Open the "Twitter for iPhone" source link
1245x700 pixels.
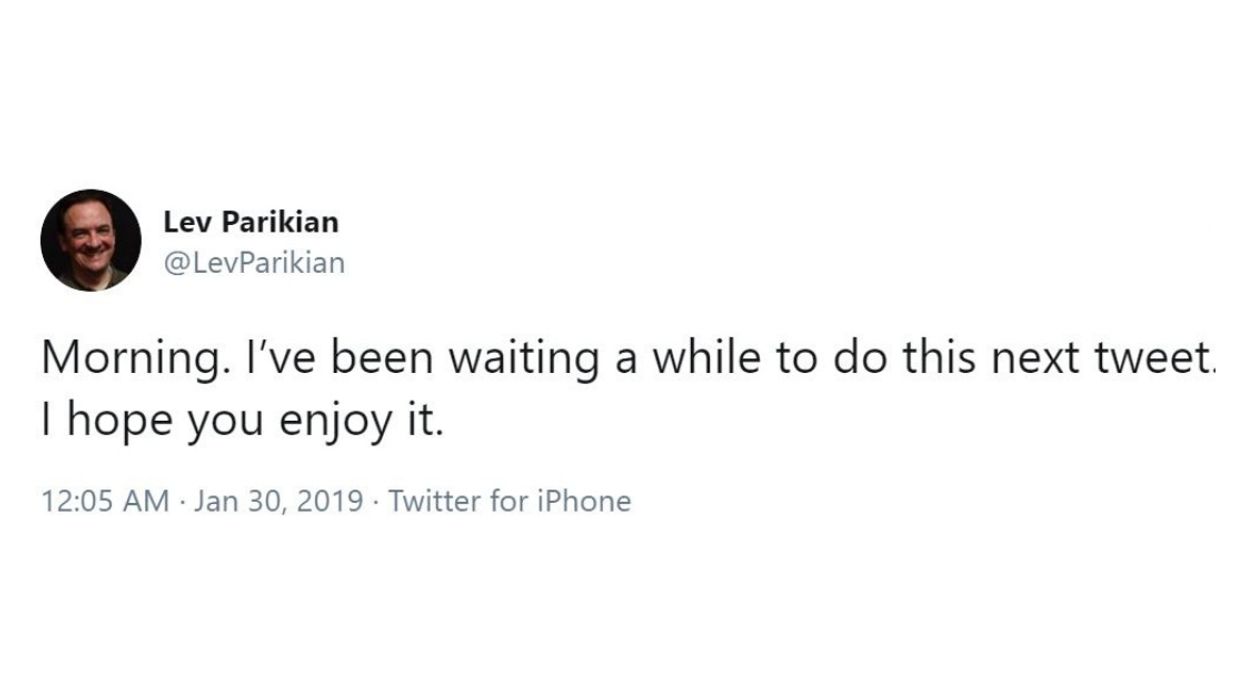pyautogui.click(x=509, y=501)
